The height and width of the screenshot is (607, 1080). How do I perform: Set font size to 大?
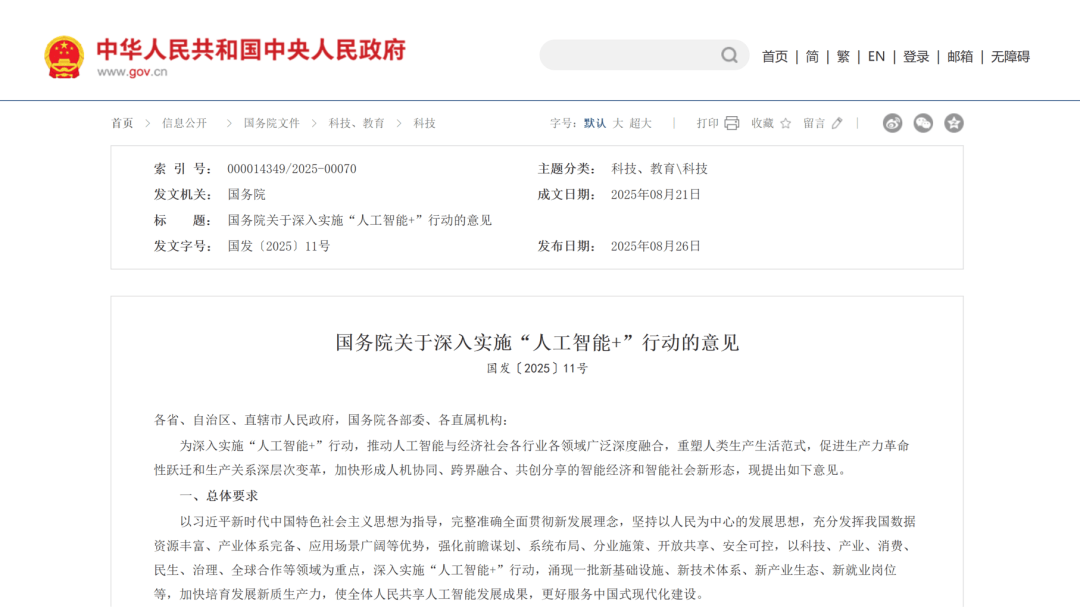point(618,123)
